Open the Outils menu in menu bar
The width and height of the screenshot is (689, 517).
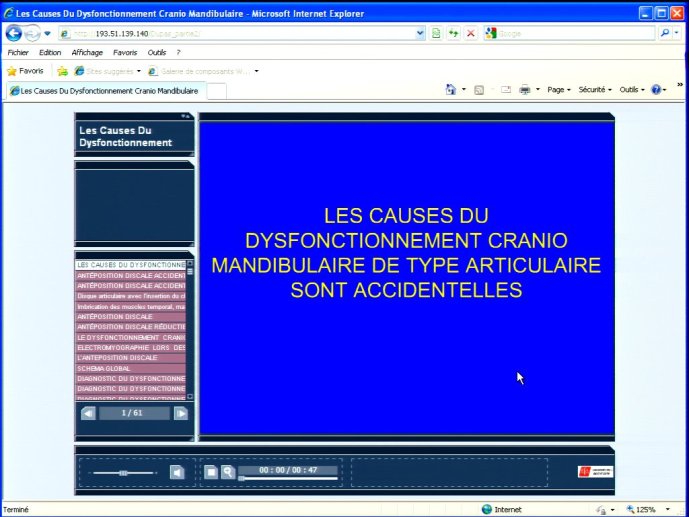(x=157, y=53)
